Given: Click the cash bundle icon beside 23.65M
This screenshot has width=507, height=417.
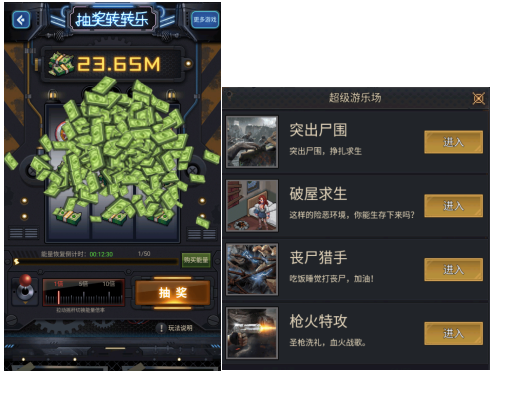Looking at the screenshot, I should 61,64.
